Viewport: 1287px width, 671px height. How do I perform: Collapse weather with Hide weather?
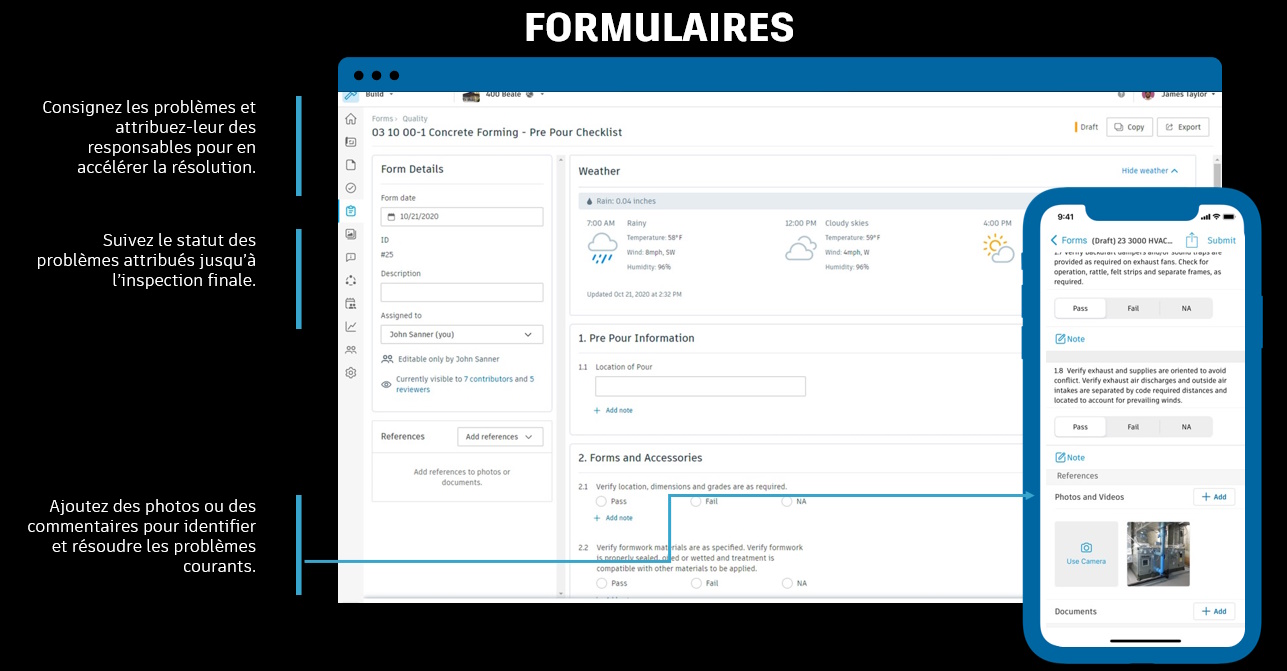[x=1150, y=171]
